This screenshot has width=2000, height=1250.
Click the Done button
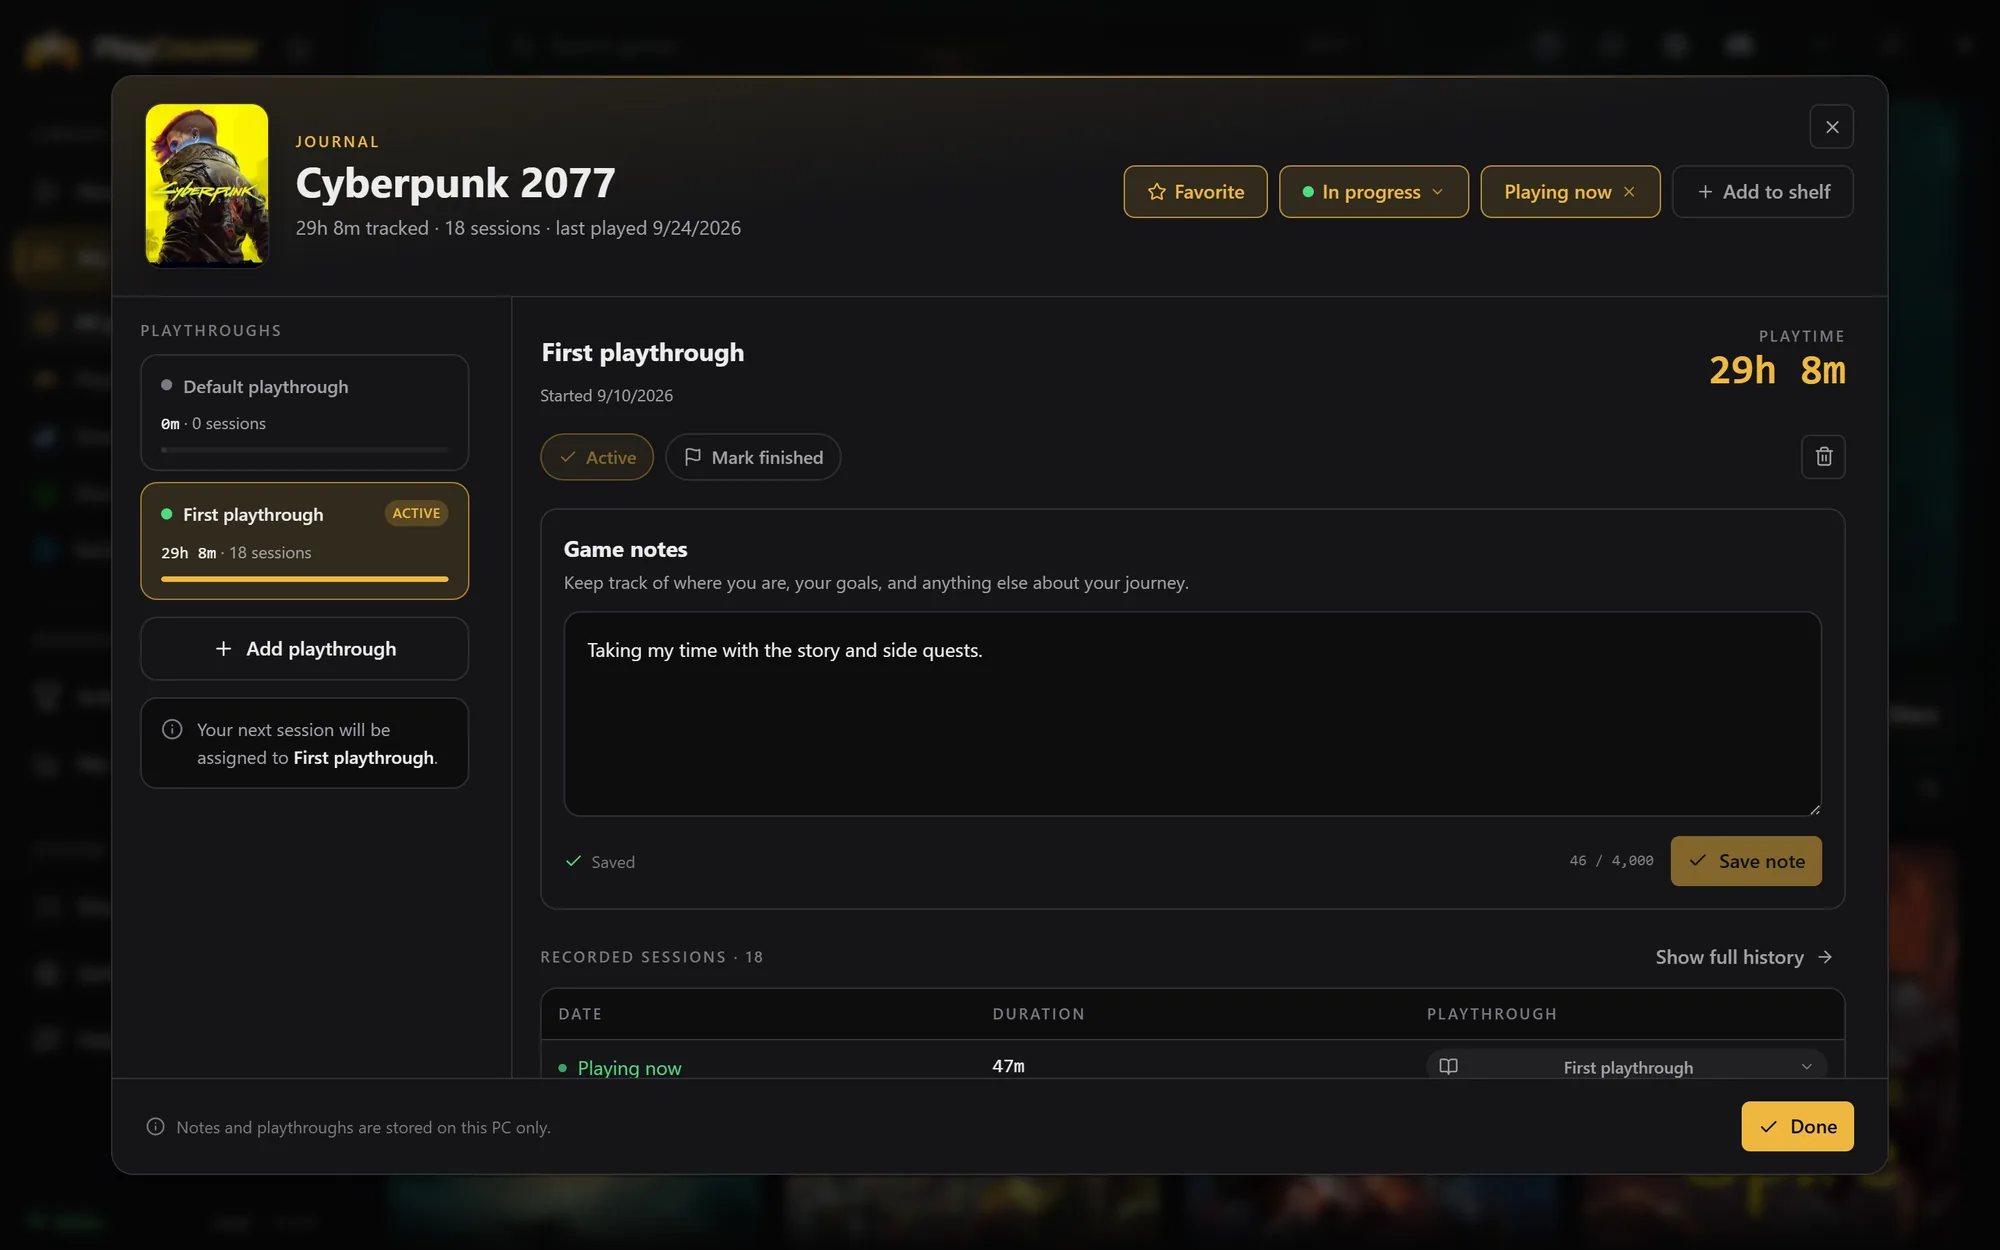pos(1797,1127)
